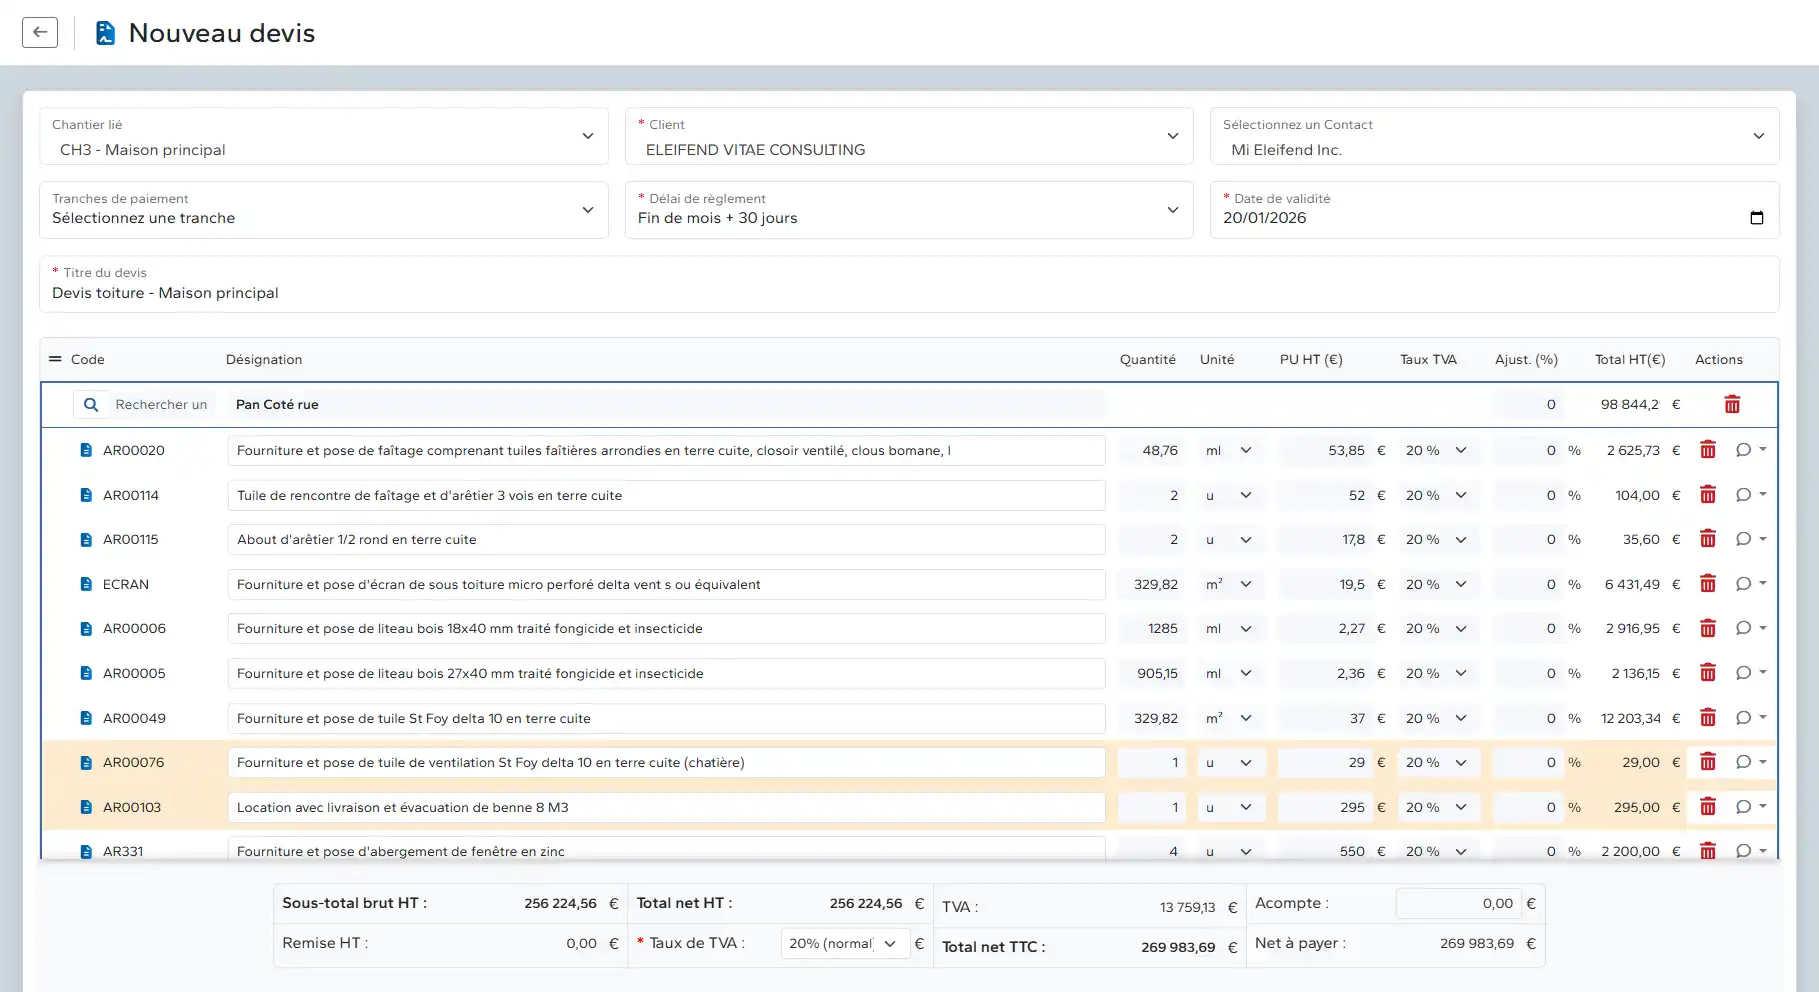
Task: Remove the AR00103 benne line
Action: [x=1707, y=807]
